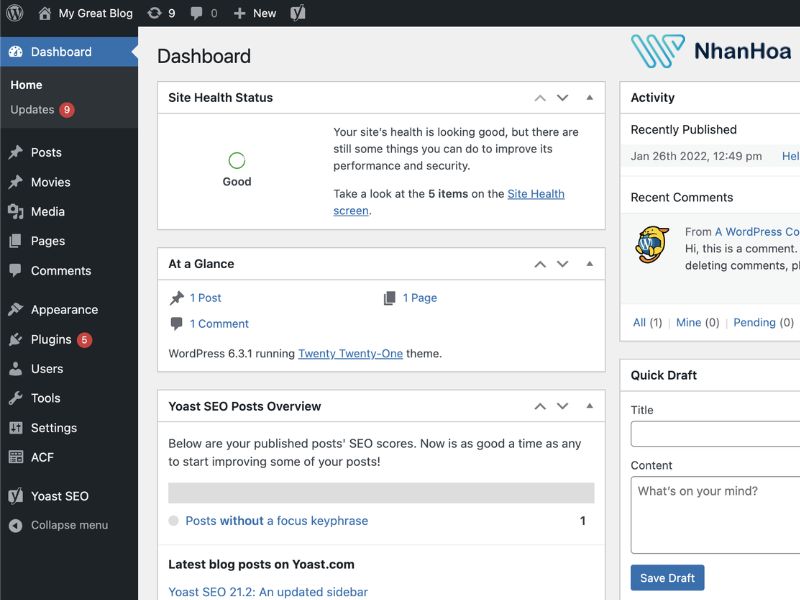The image size is (800, 600).
Task: Click the Users person icon in sidebar
Action: (x=16, y=368)
